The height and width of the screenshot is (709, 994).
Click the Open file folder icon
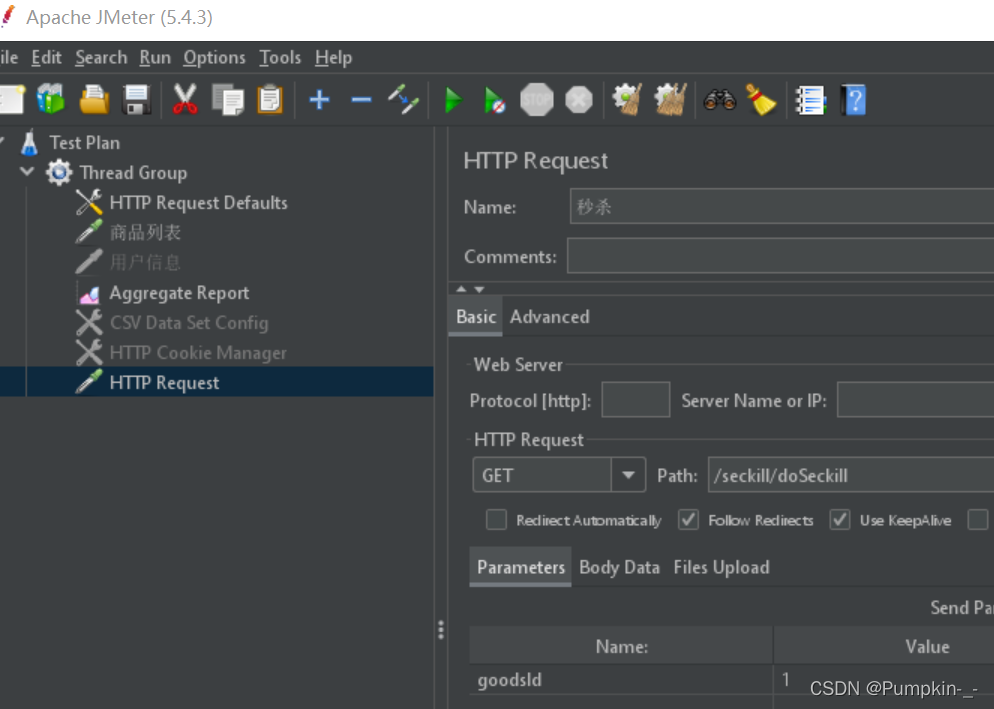94,100
